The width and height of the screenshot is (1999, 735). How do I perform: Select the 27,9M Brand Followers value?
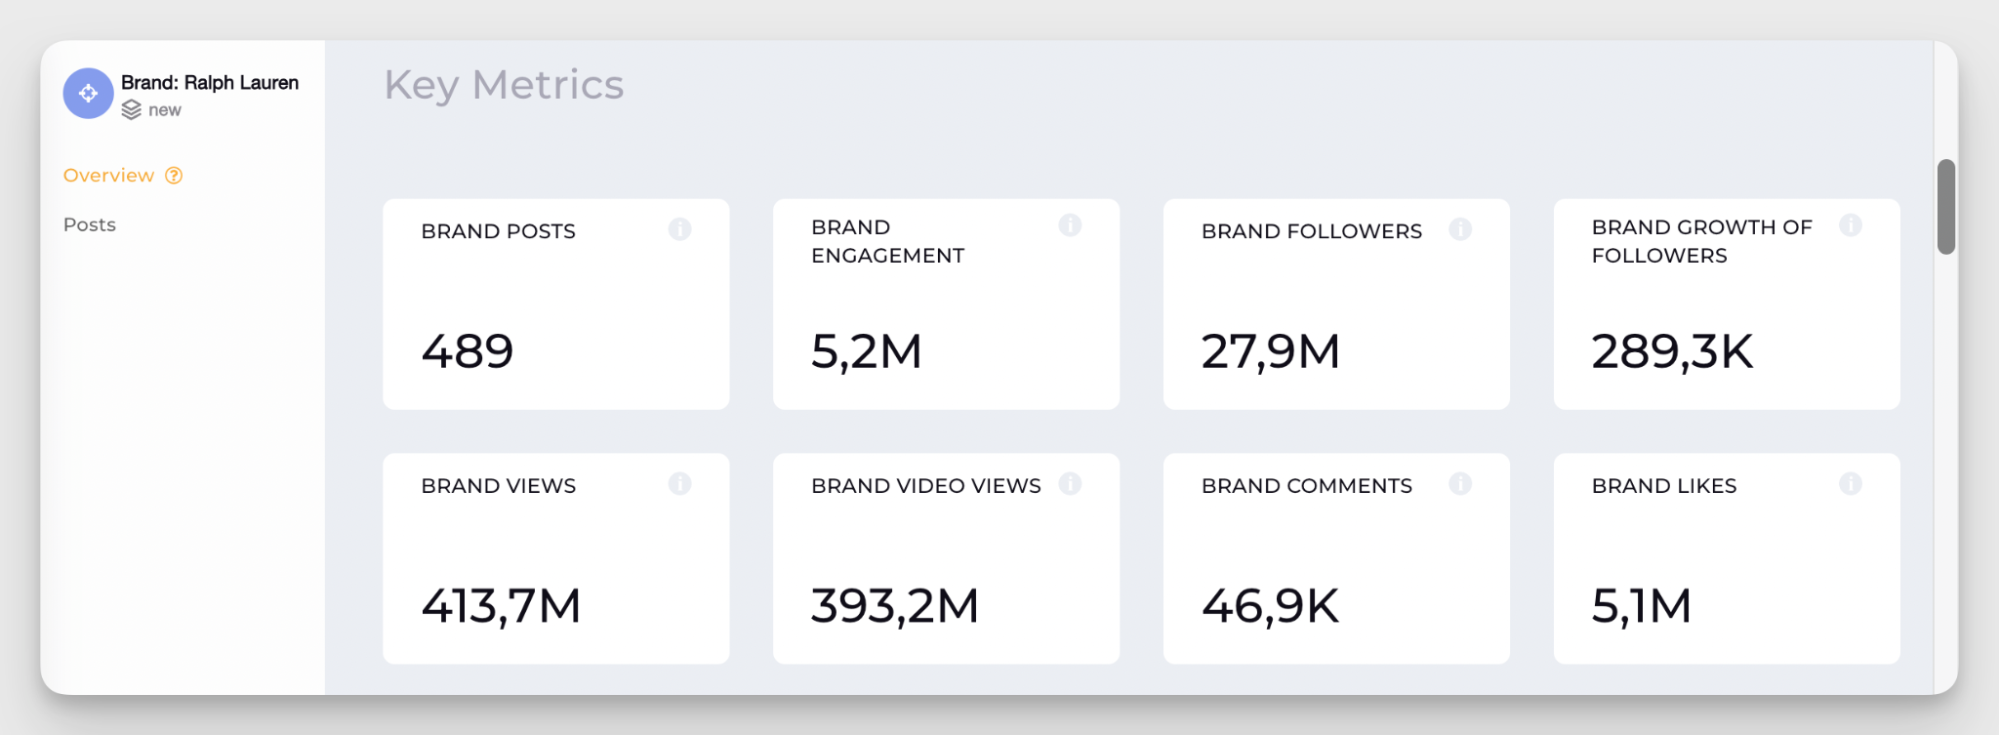[1270, 352]
